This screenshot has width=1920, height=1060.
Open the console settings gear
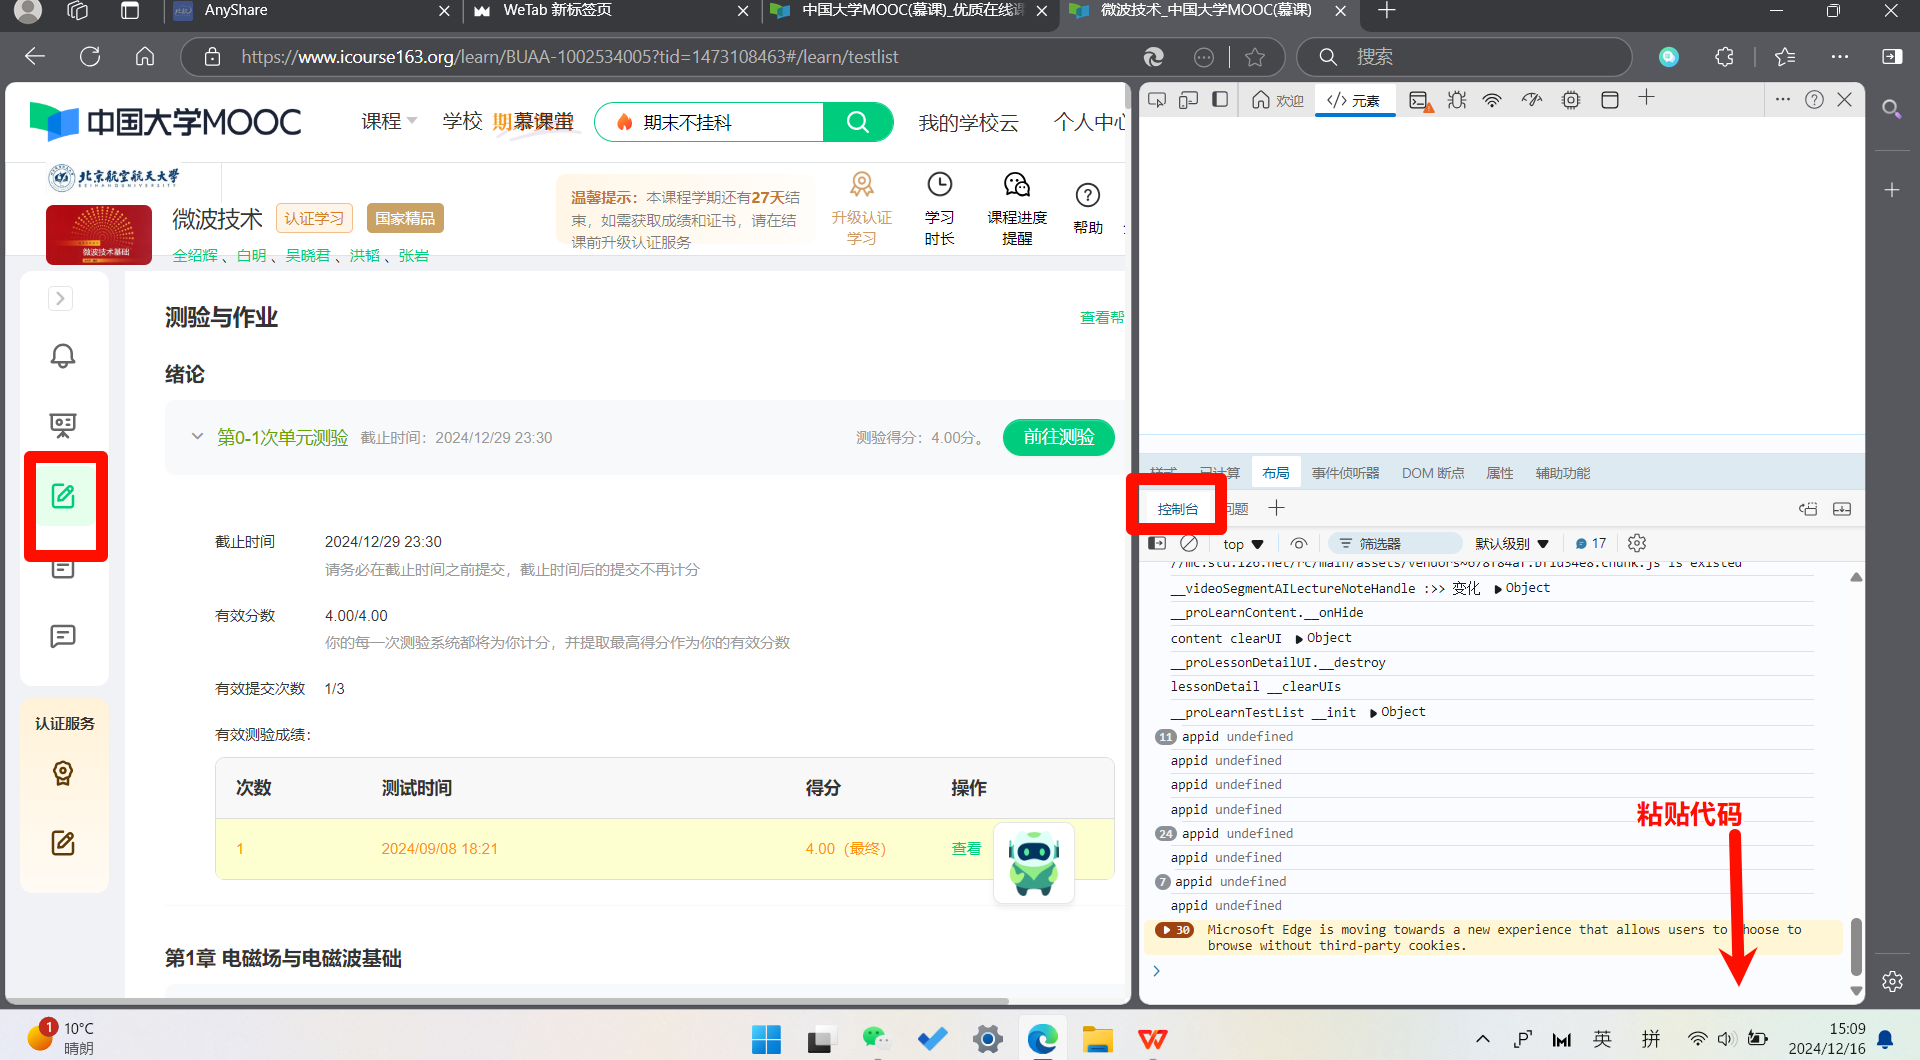coord(1637,543)
